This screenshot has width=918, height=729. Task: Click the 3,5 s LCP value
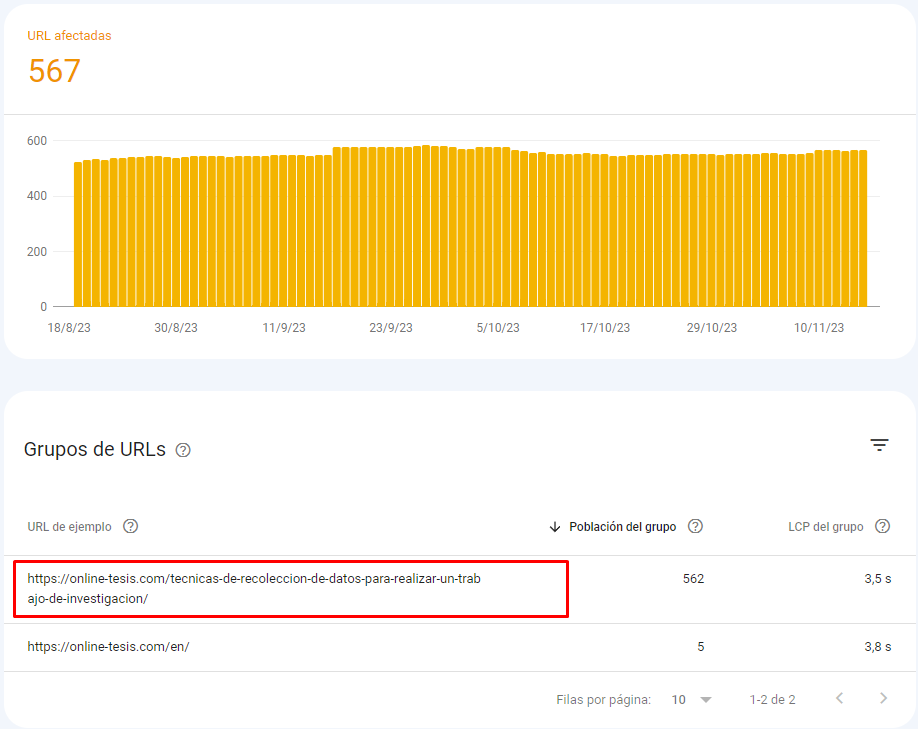pyautogui.click(x=878, y=579)
